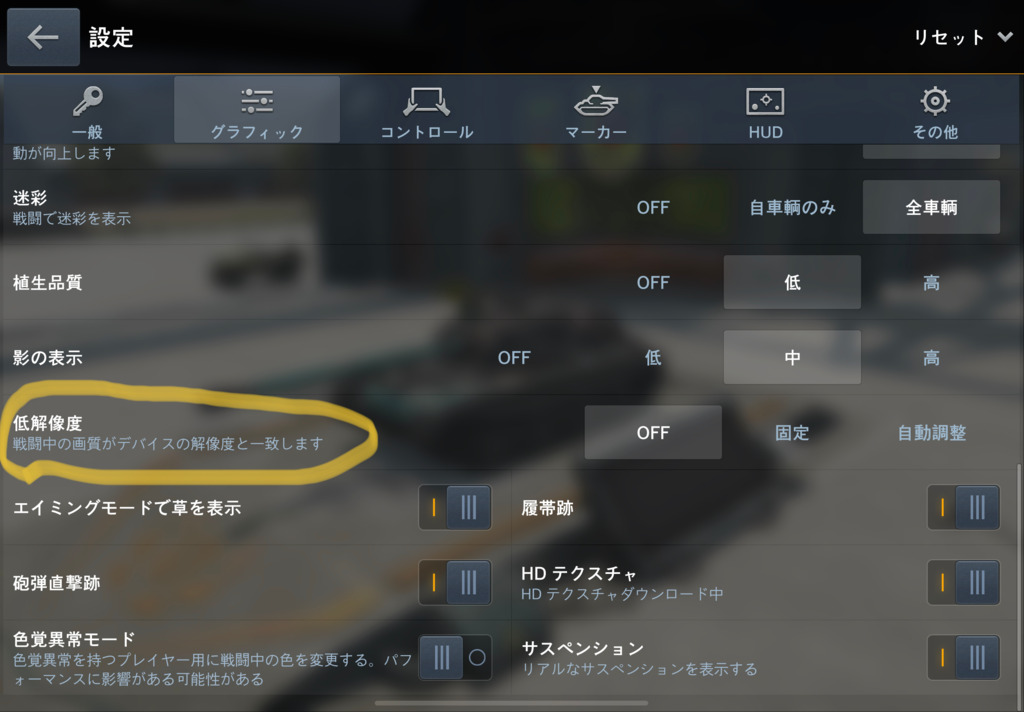
Task: Set 迷彩 to 自車輌のみ
Action: tap(792, 208)
